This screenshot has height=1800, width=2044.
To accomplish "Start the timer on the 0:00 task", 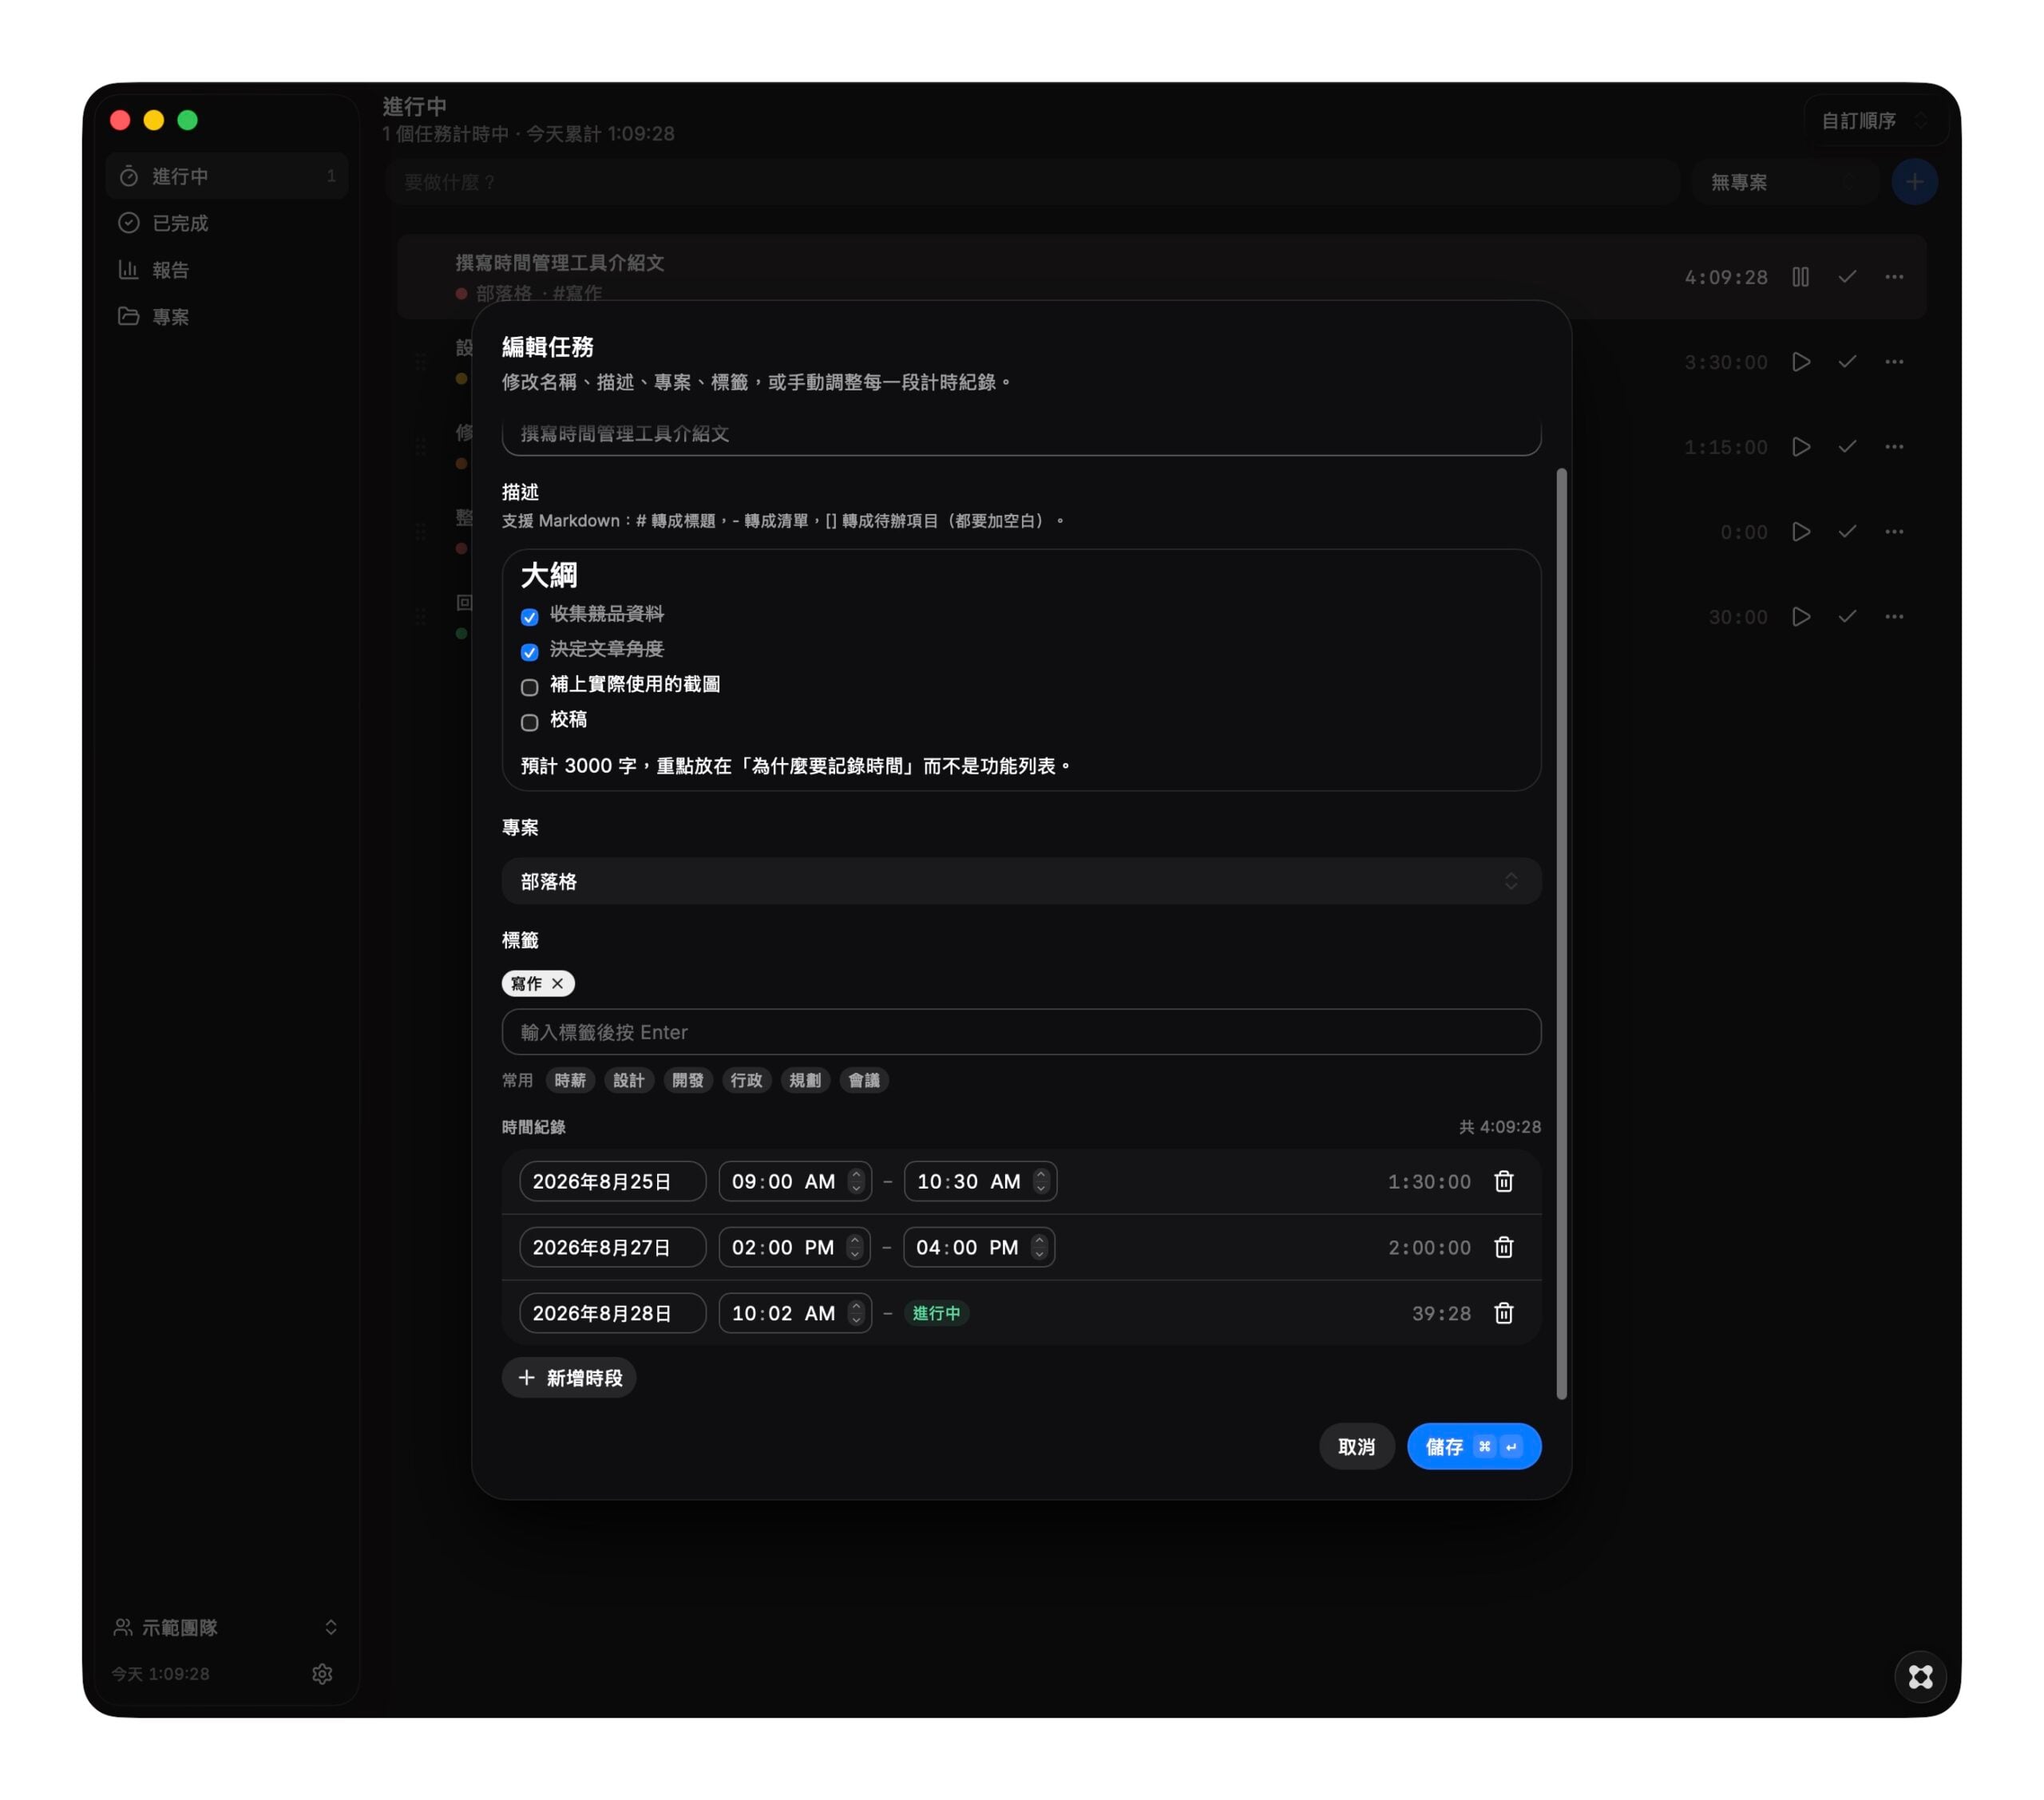I will coord(1800,532).
